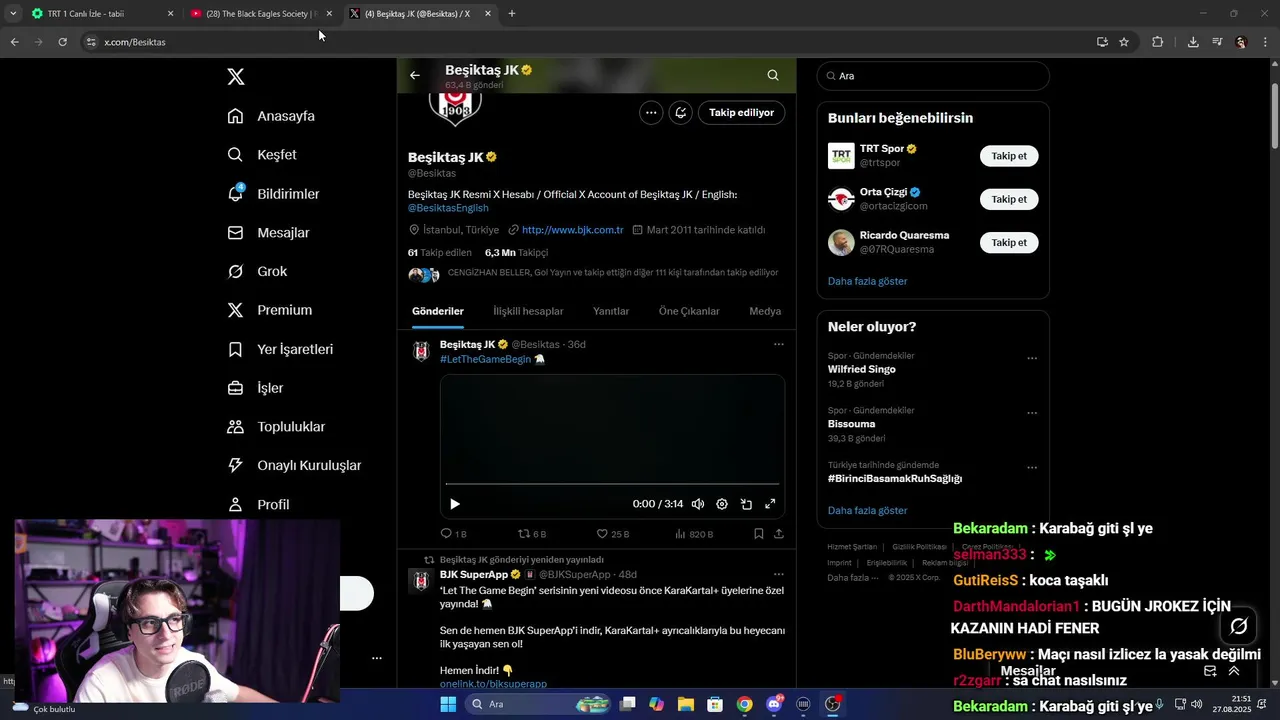Mute the video volume
The height and width of the screenshot is (720, 1280).
(698, 504)
